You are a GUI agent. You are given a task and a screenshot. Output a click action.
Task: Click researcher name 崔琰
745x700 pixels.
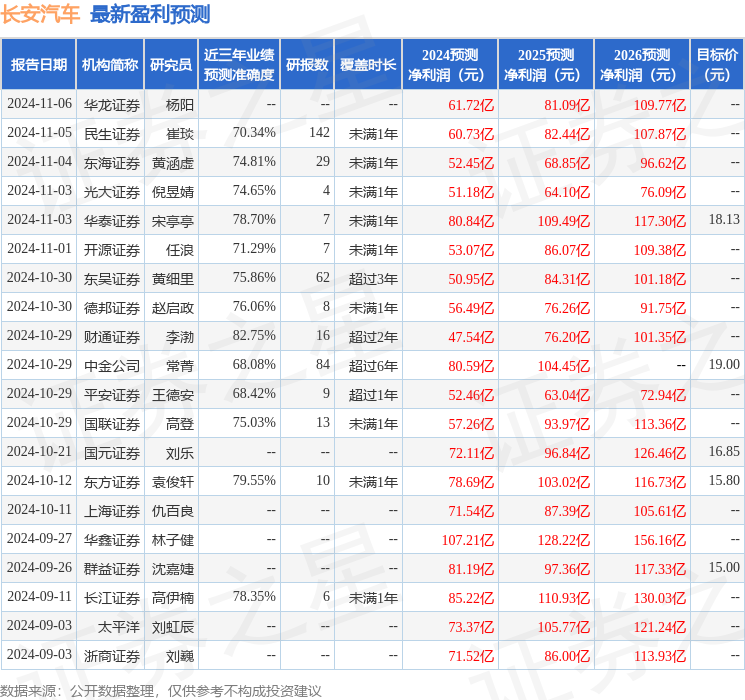[x=180, y=134]
